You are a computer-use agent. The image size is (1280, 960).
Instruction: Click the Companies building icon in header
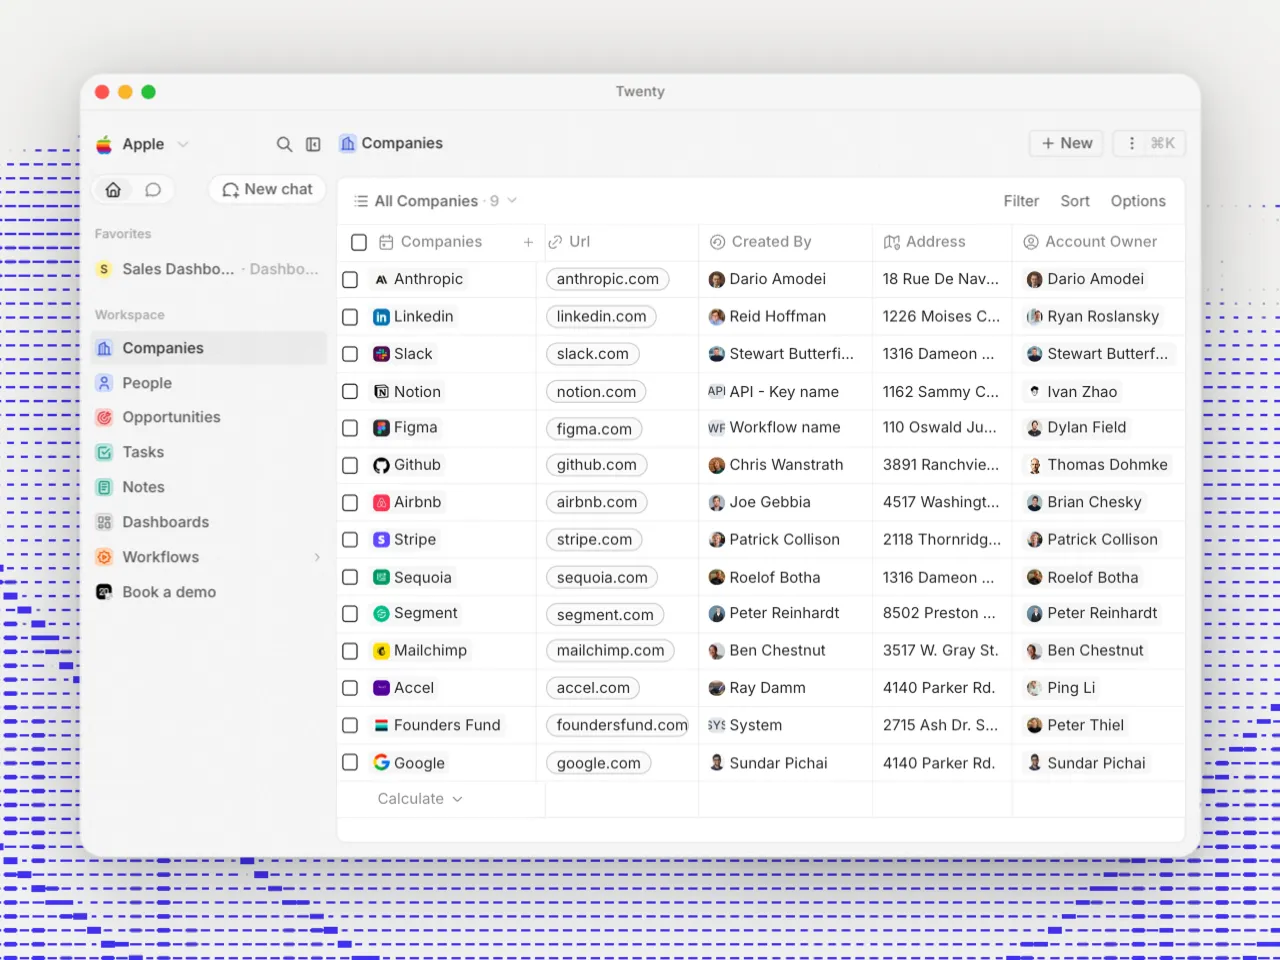pos(347,143)
